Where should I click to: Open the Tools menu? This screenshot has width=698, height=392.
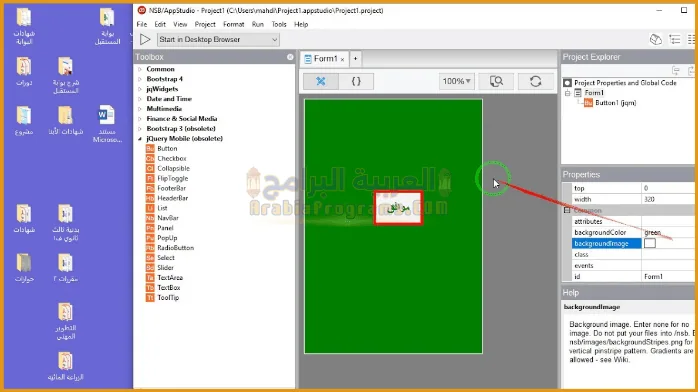point(279,24)
